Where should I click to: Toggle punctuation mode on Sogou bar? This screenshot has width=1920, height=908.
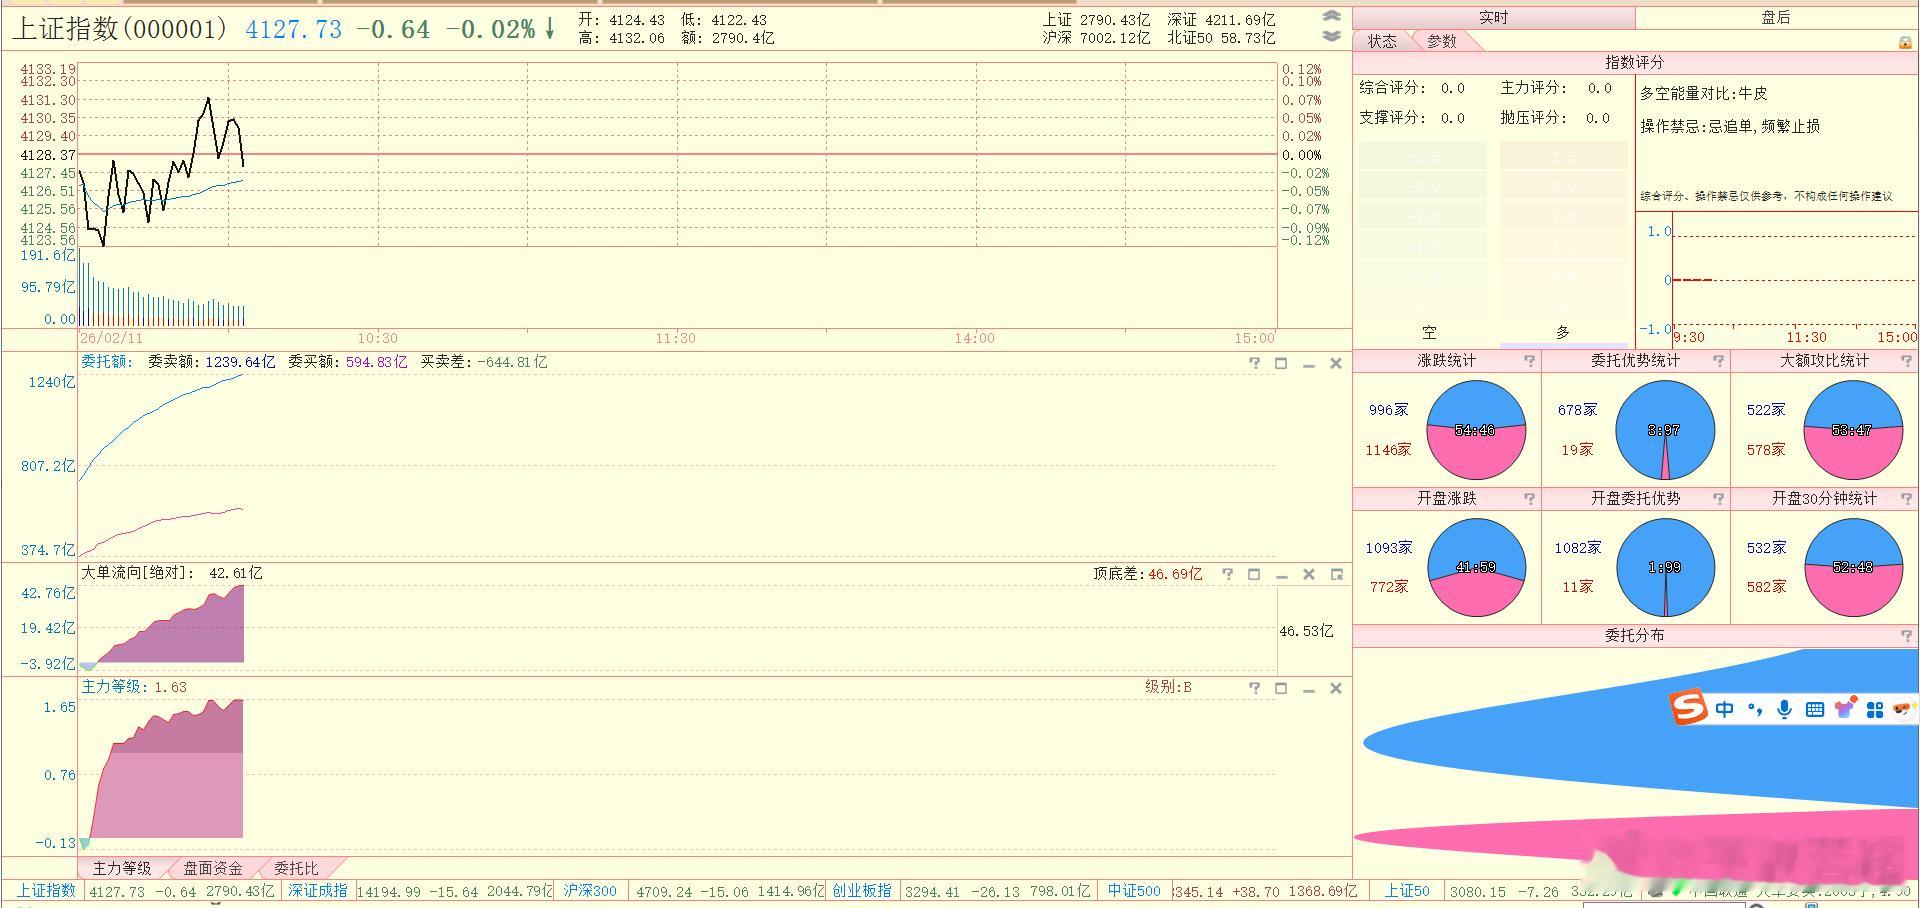(x=1755, y=709)
